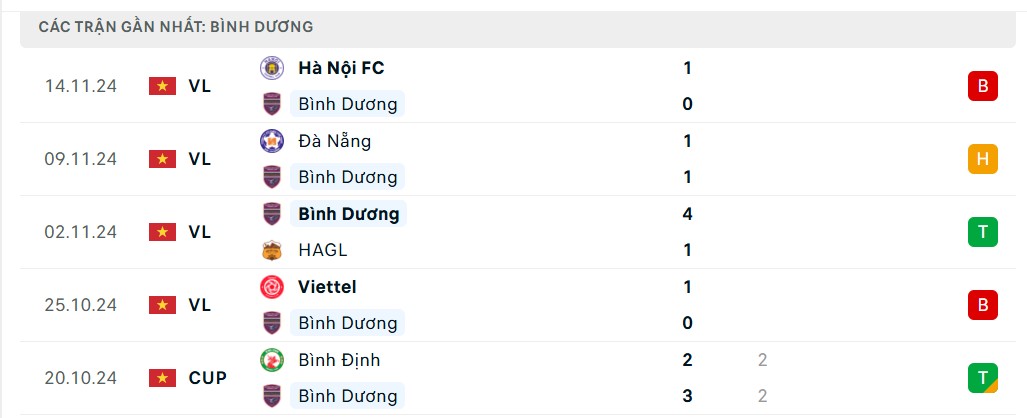Click the Viettel club logo
This screenshot has width=1027, height=418.
coord(271,287)
